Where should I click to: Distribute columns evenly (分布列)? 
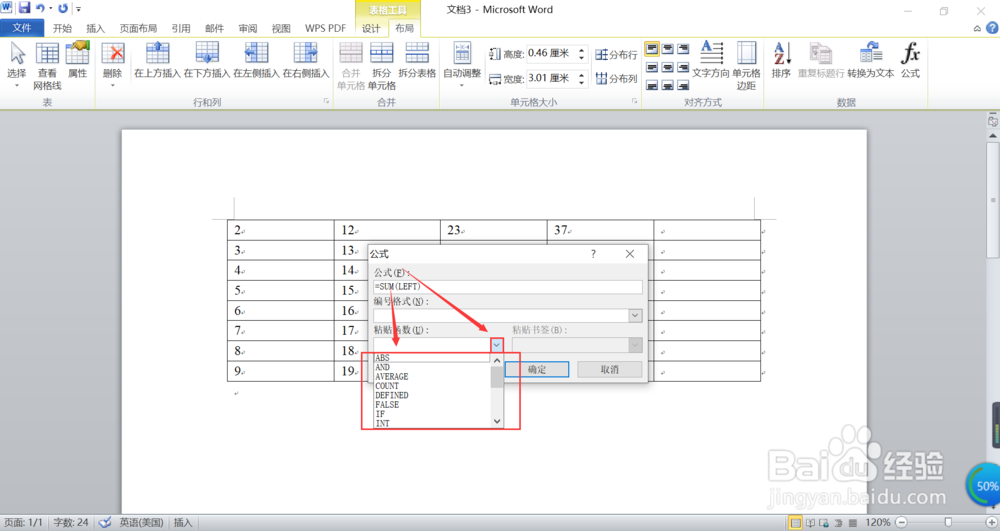tap(616, 78)
